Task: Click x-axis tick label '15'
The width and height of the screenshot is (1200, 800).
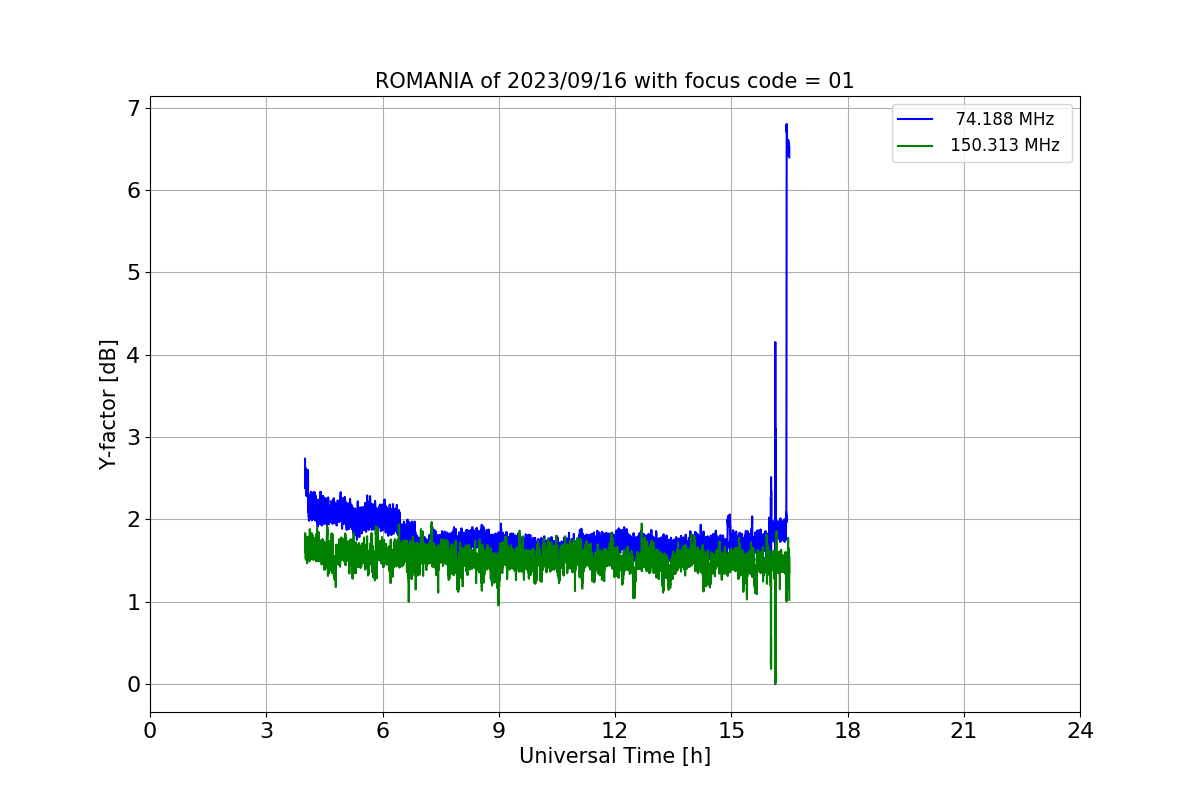Action: point(731,731)
